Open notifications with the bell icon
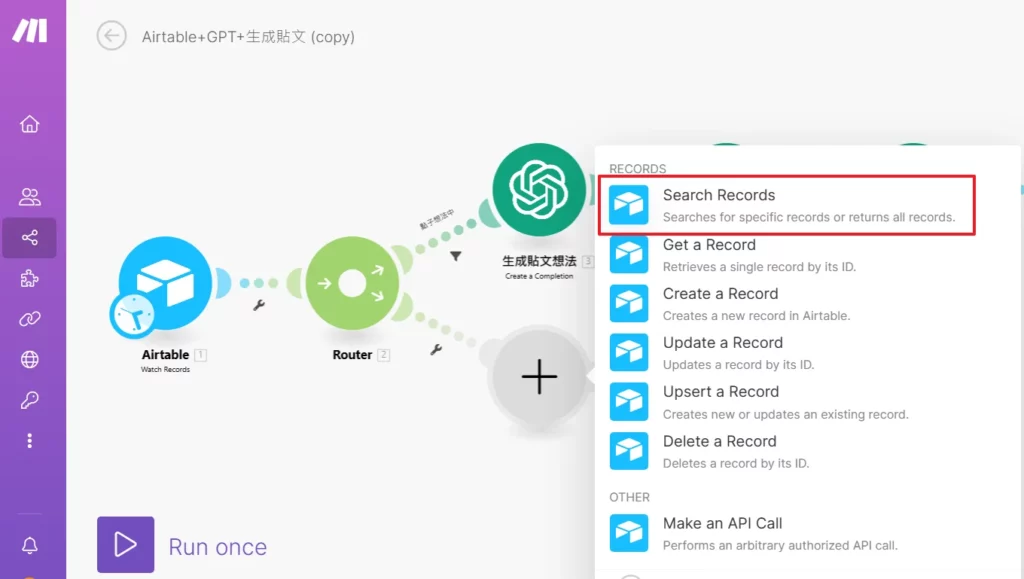 coord(29,545)
